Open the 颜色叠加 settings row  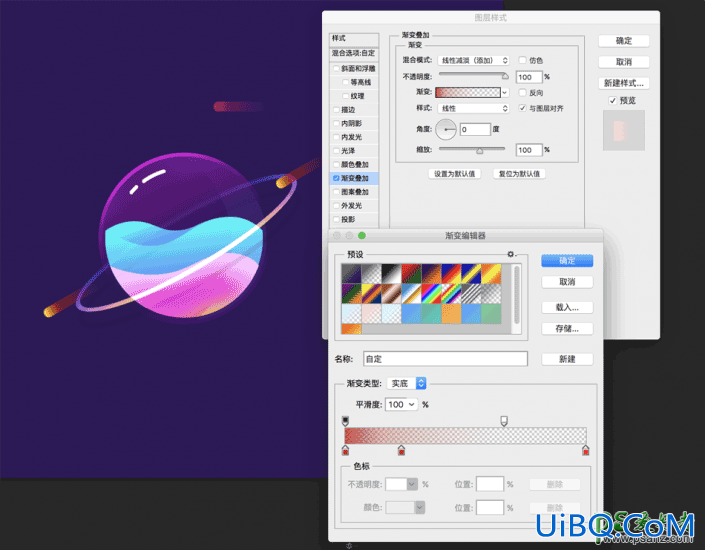(x=354, y=165)
